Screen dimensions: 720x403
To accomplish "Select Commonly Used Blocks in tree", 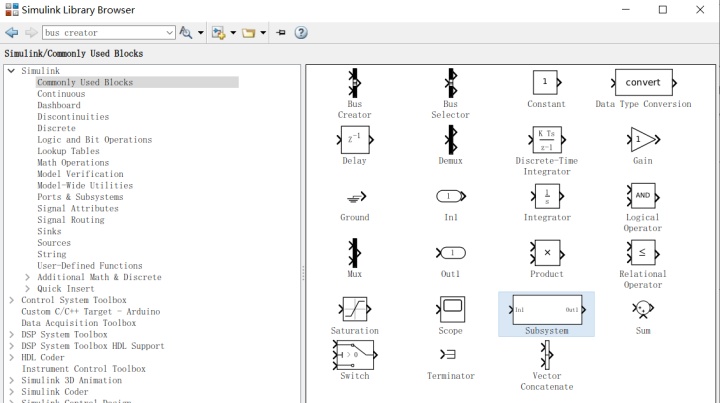I will pos(85,82).
